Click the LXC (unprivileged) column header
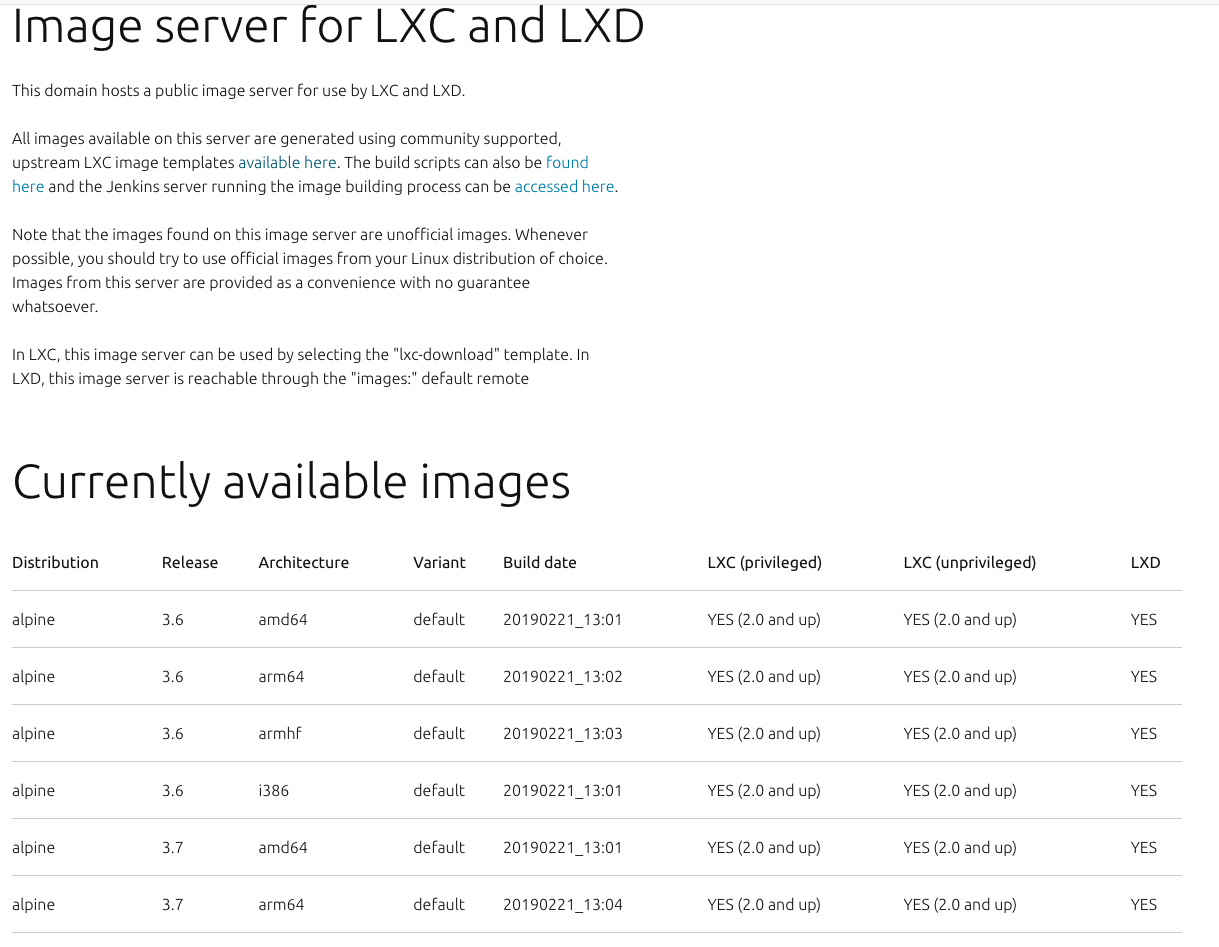This screenshot has width=1219, height=947. pos(969,562)
